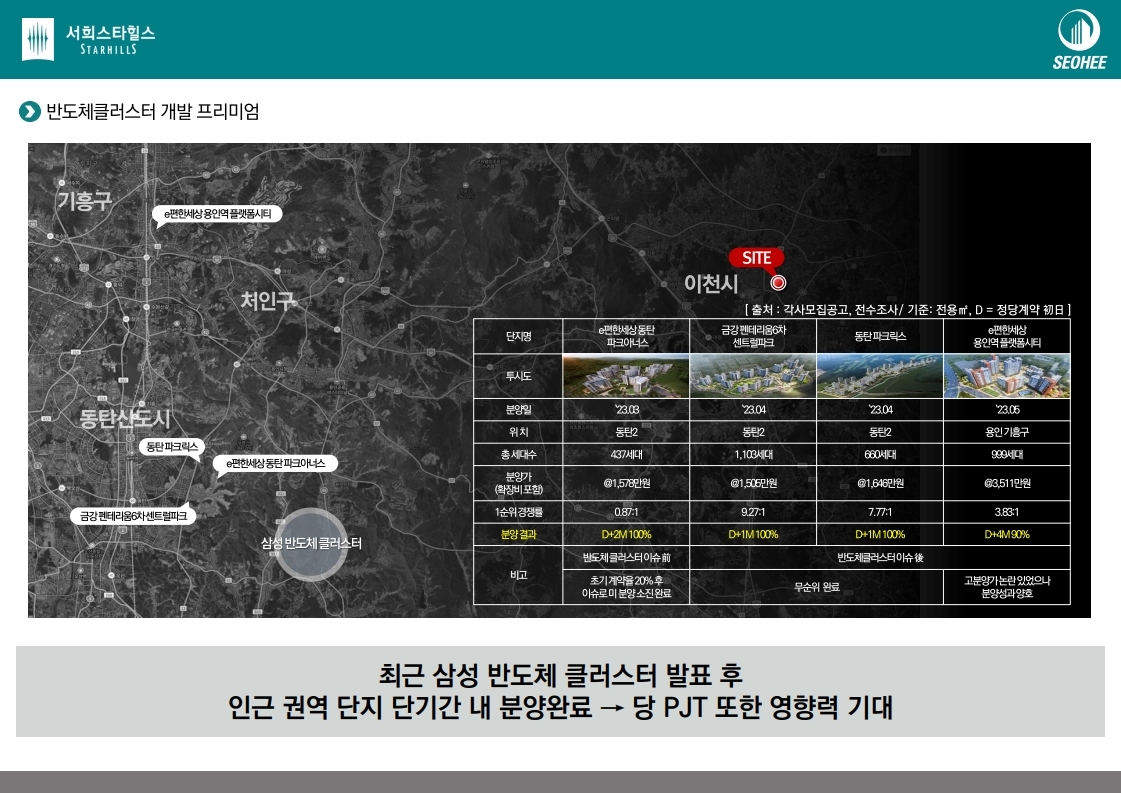Viewport: 1121px width, 793px height.
Task: Click the 기흥구 district label on the map
Action: [x=84, y=201]
